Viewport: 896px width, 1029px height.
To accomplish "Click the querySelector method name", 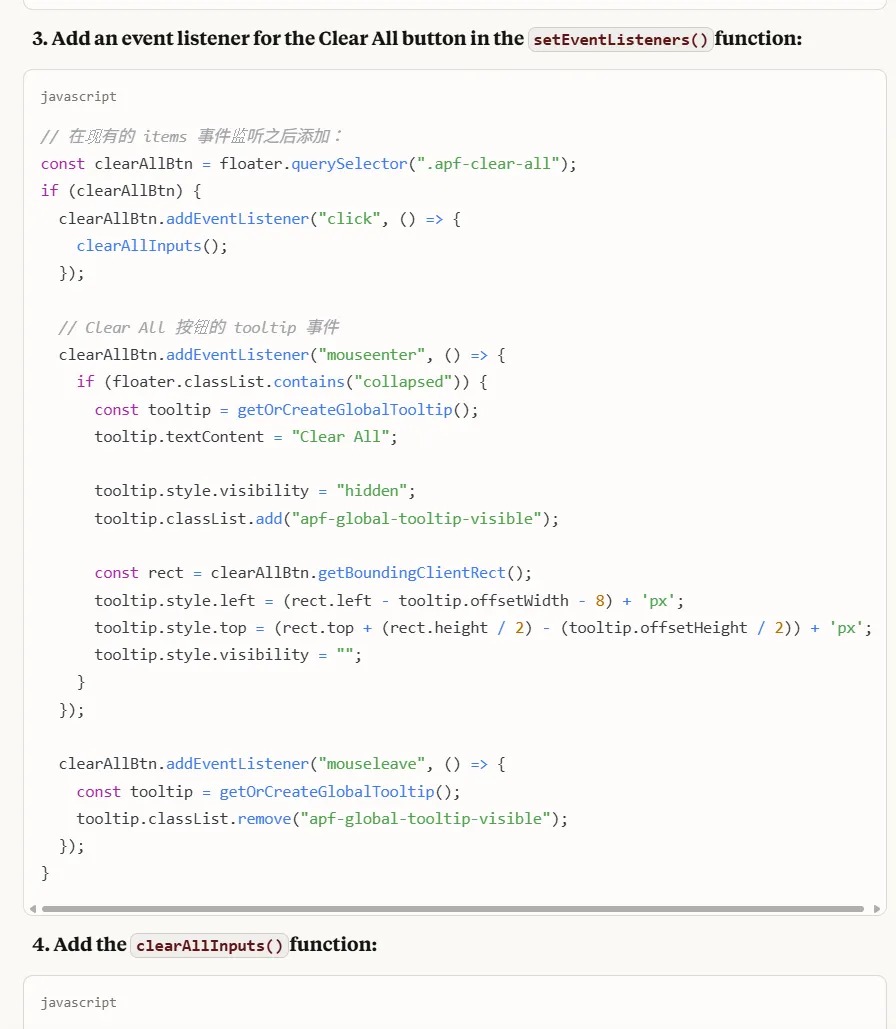I will pos(349,164).
